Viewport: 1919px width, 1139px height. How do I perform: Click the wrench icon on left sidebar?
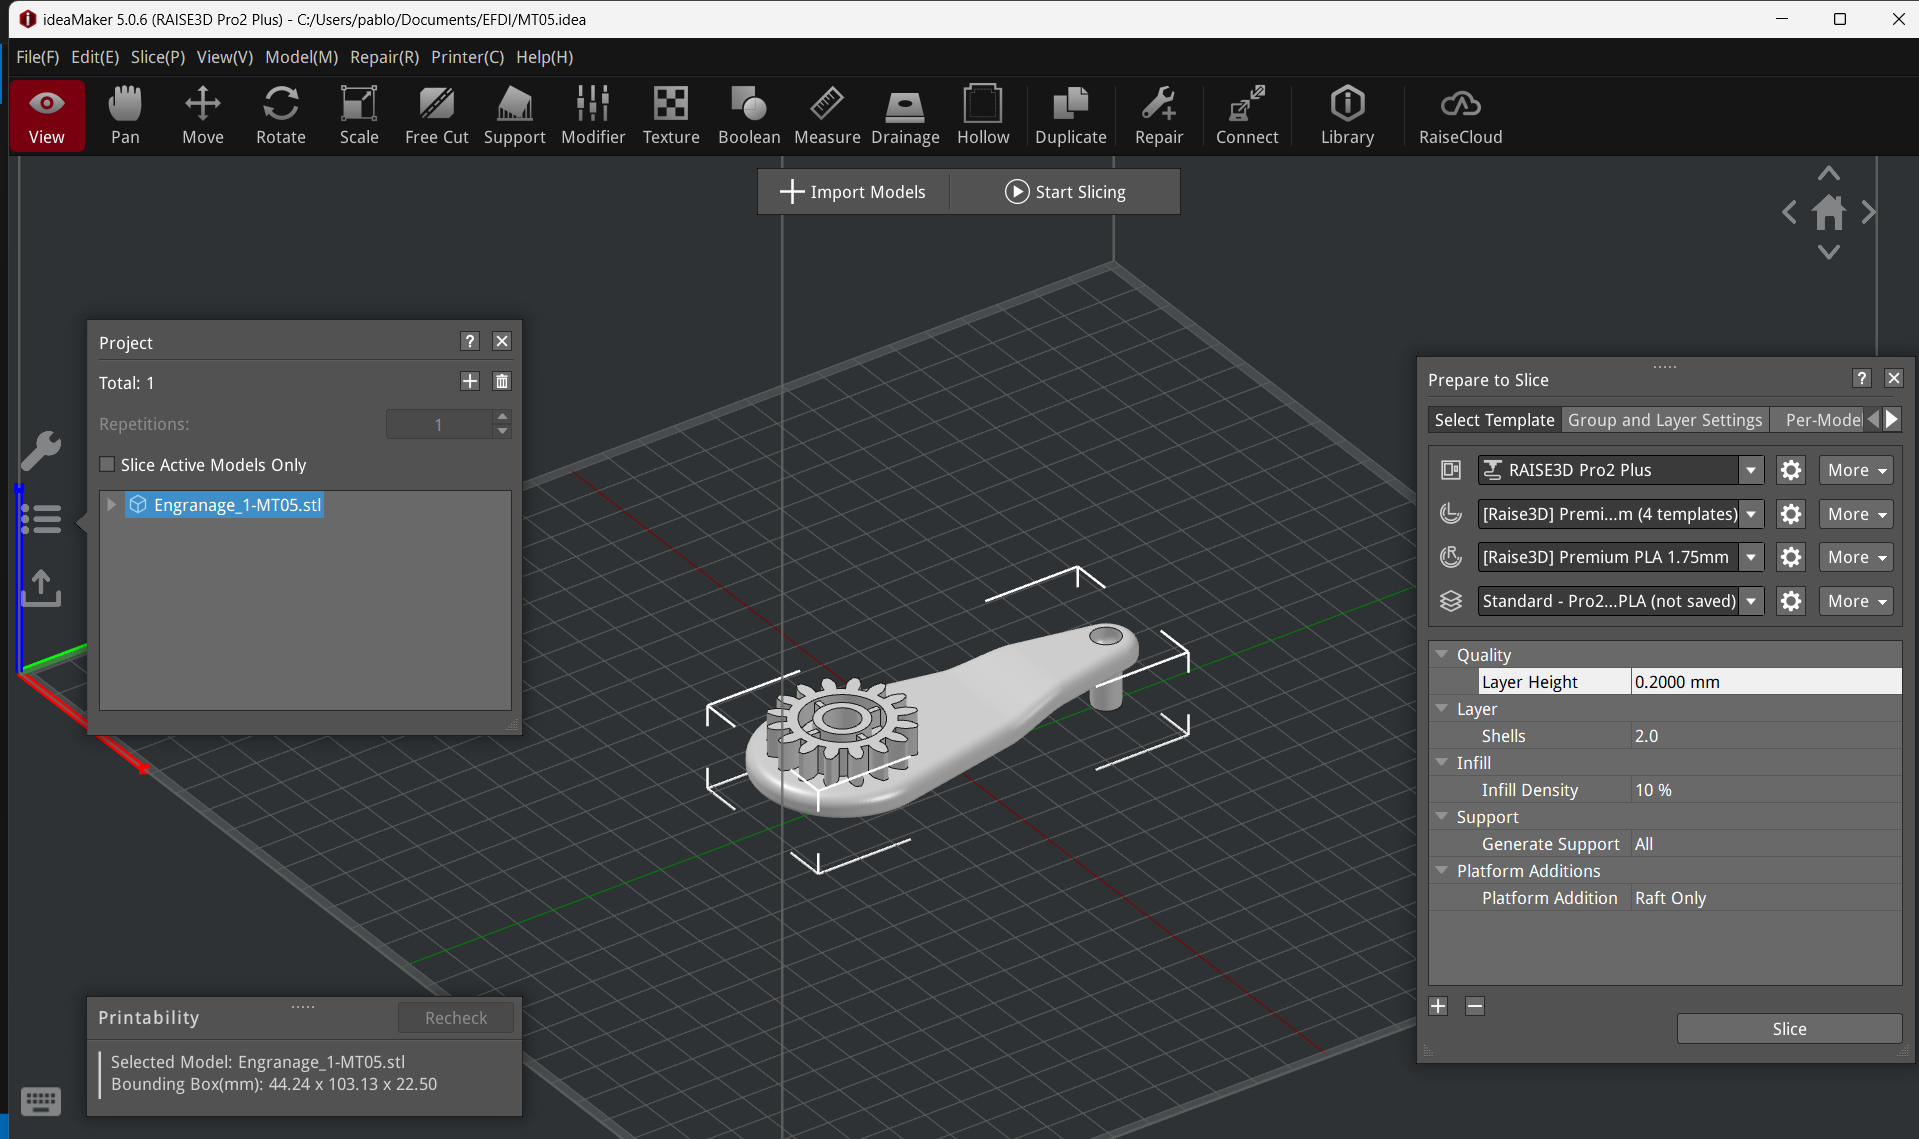[41, 451]
